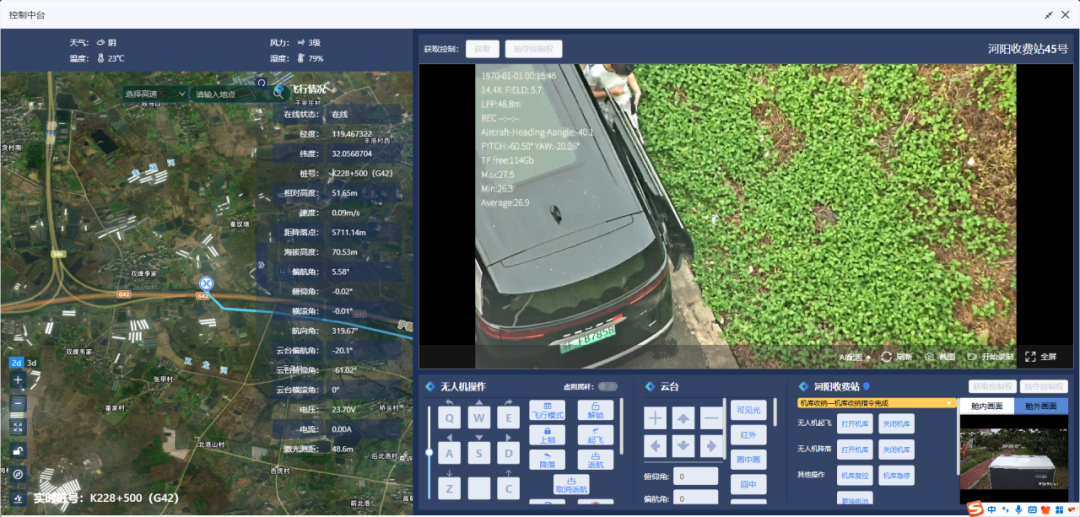Image resolution: width=1080 pixels, height=517 pixels.
Task: Click the map zoom out minus button
Action: pyautogui.click(x=19, y=404)
